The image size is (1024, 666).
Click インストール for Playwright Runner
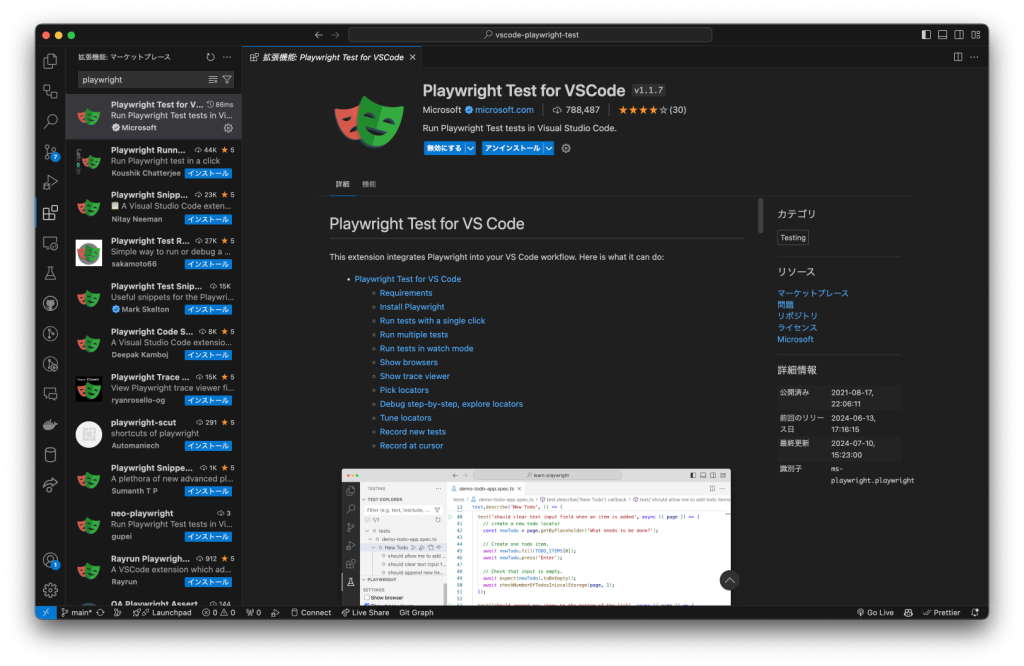pyautogui.click(x=208, y=172)
